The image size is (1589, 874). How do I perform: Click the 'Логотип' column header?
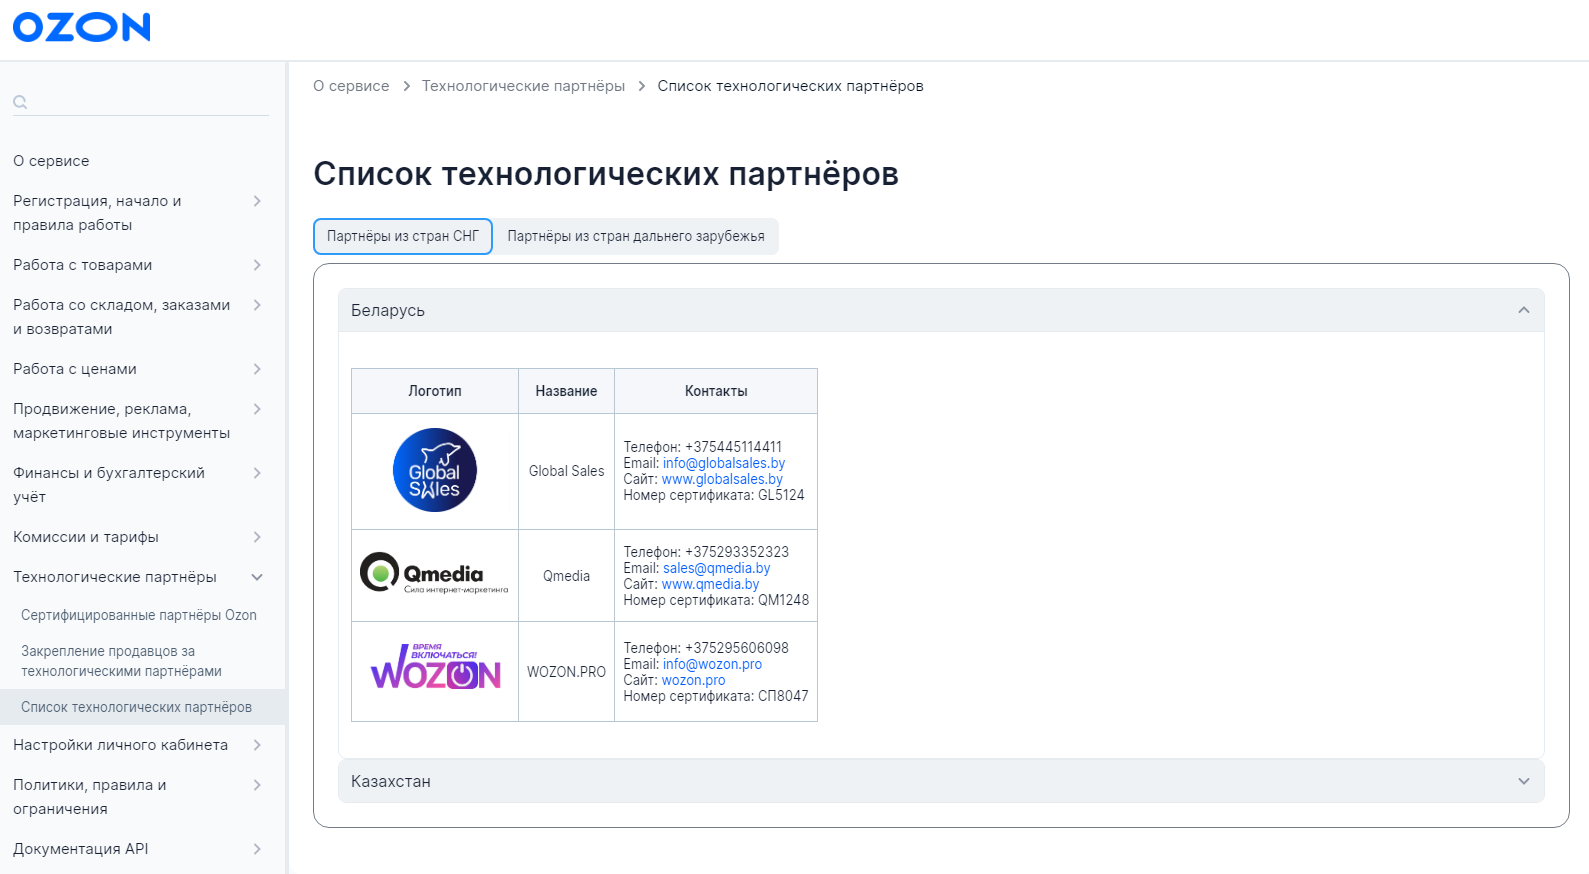(x=435, y=391)
